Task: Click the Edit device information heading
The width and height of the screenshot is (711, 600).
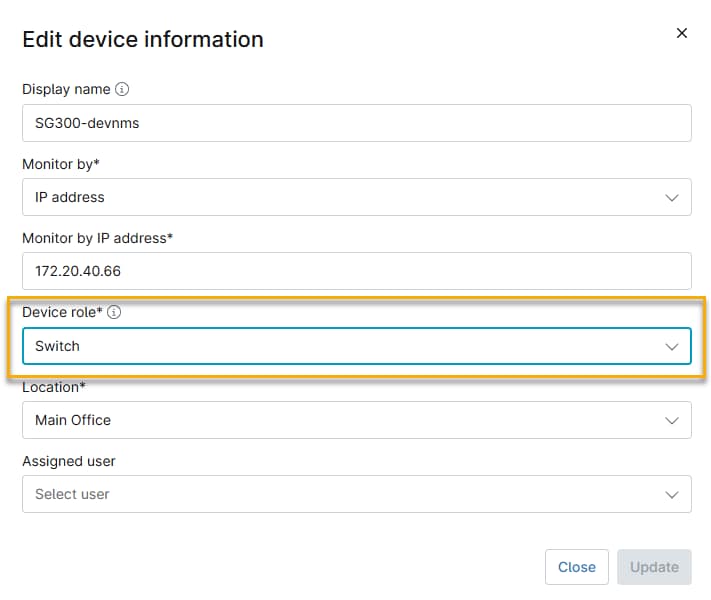Action: pyautogui.click(x=143, y=40)
